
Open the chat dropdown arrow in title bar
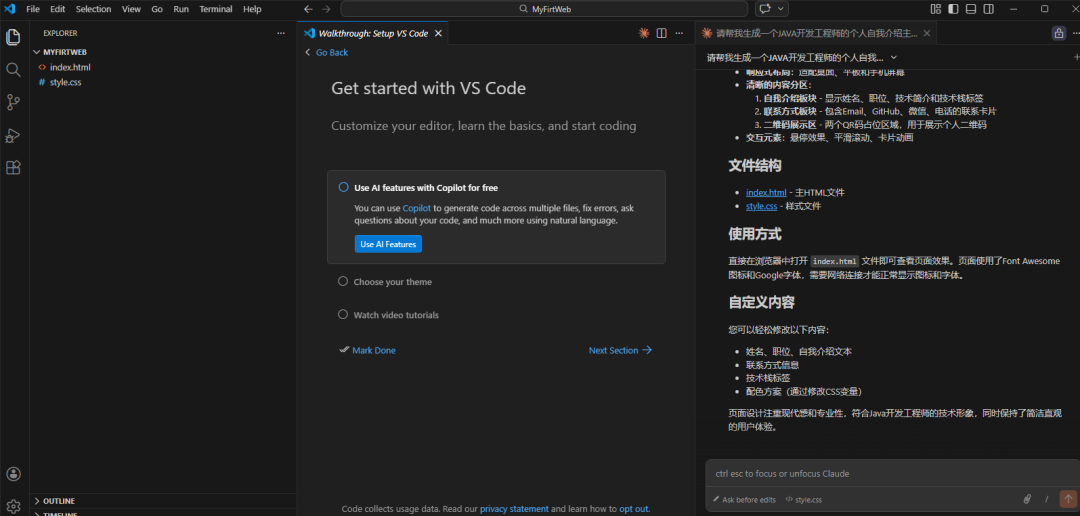pos(780,9)
